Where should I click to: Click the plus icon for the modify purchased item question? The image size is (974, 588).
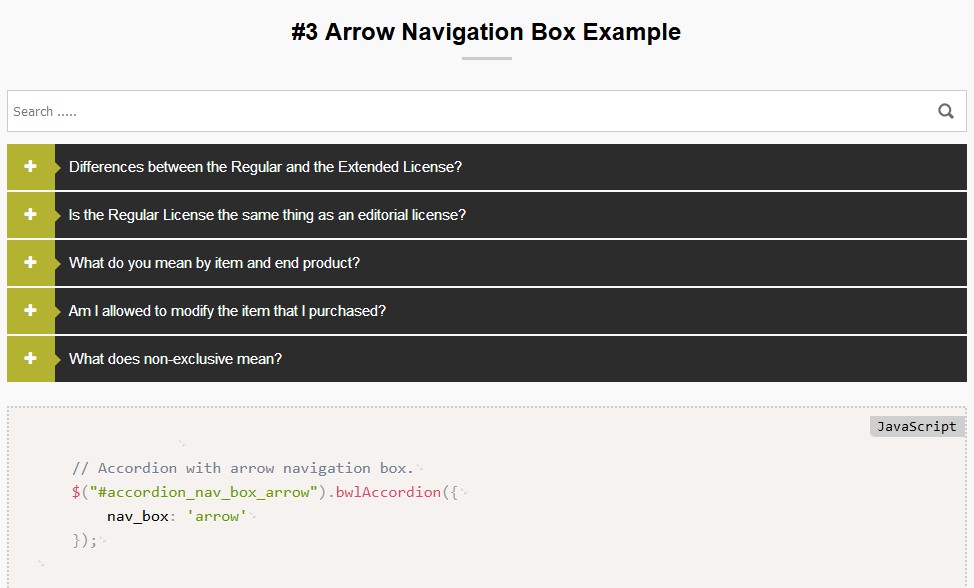[x=30, y=311]
